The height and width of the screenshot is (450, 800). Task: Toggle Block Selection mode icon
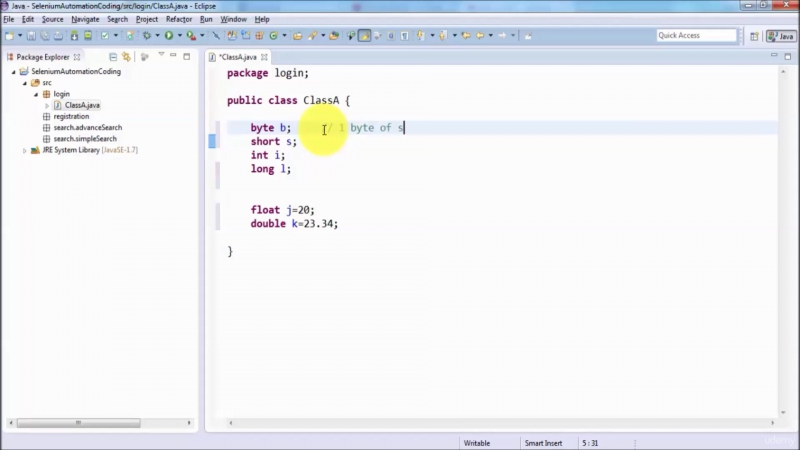[x=391, y=36]
